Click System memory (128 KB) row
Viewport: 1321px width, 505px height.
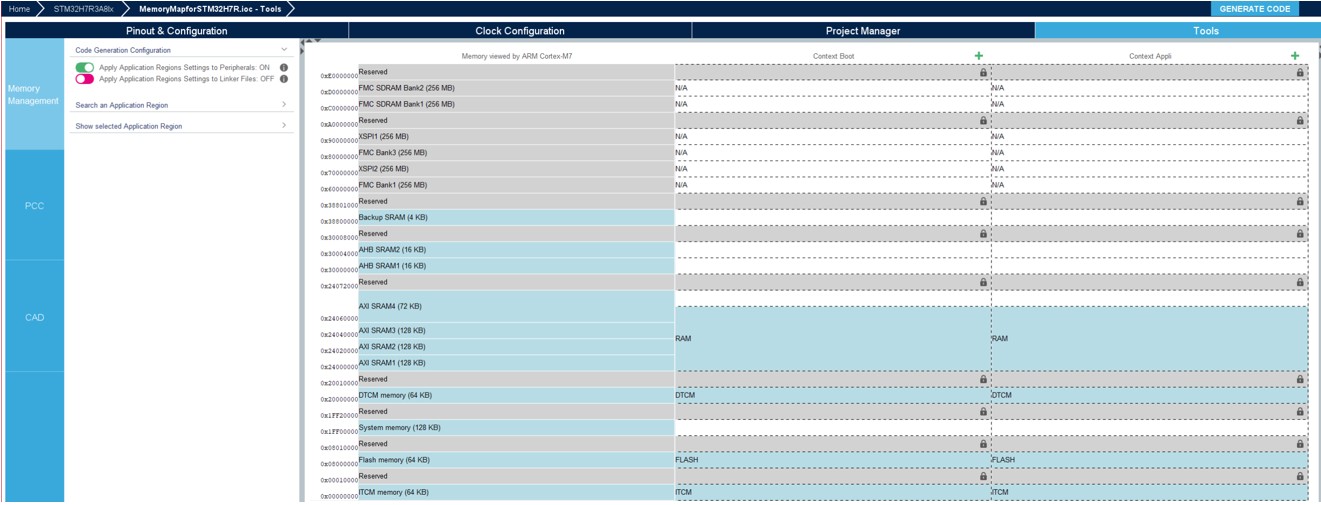click(x=516, y=428)
